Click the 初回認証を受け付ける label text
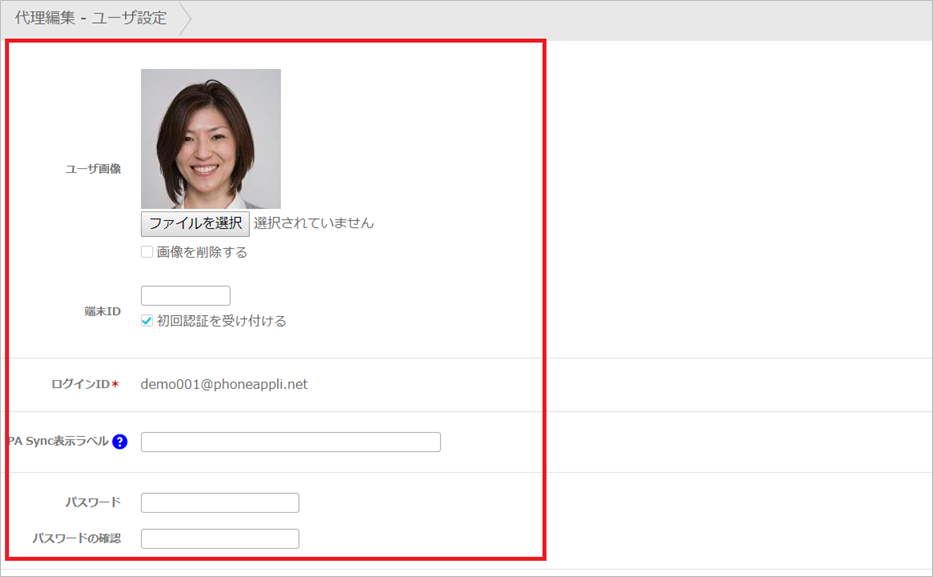 [x=222, y=321]
